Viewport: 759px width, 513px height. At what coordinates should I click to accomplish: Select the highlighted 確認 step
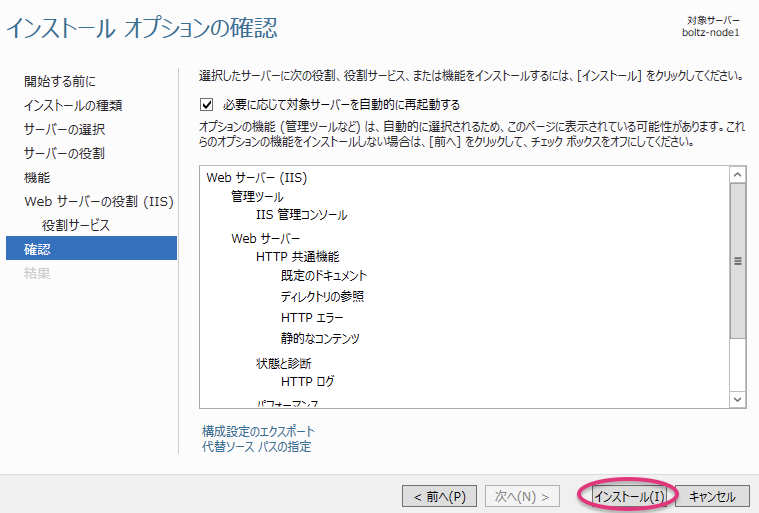coord(91,248)
